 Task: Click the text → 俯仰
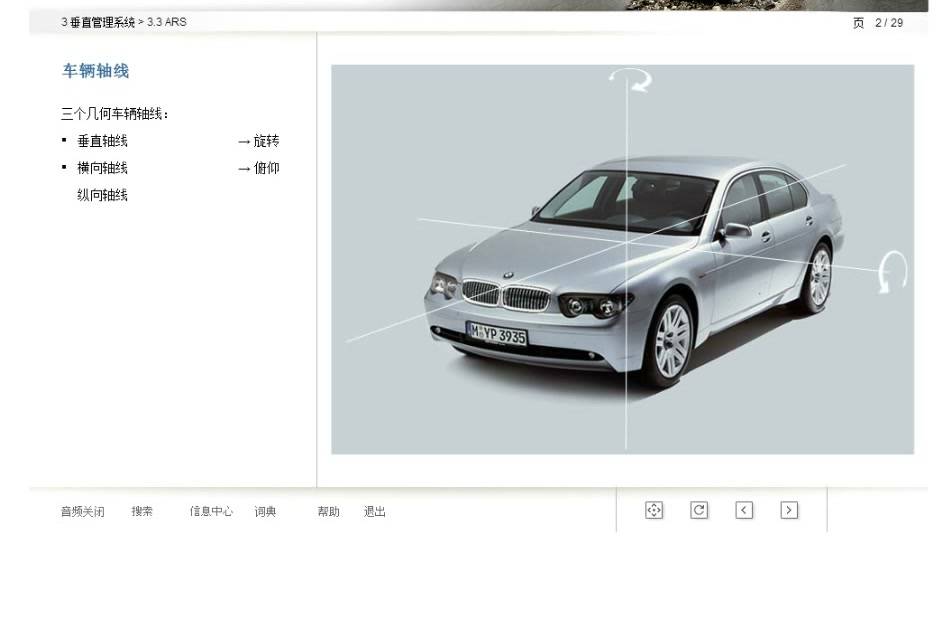[259, 168]
